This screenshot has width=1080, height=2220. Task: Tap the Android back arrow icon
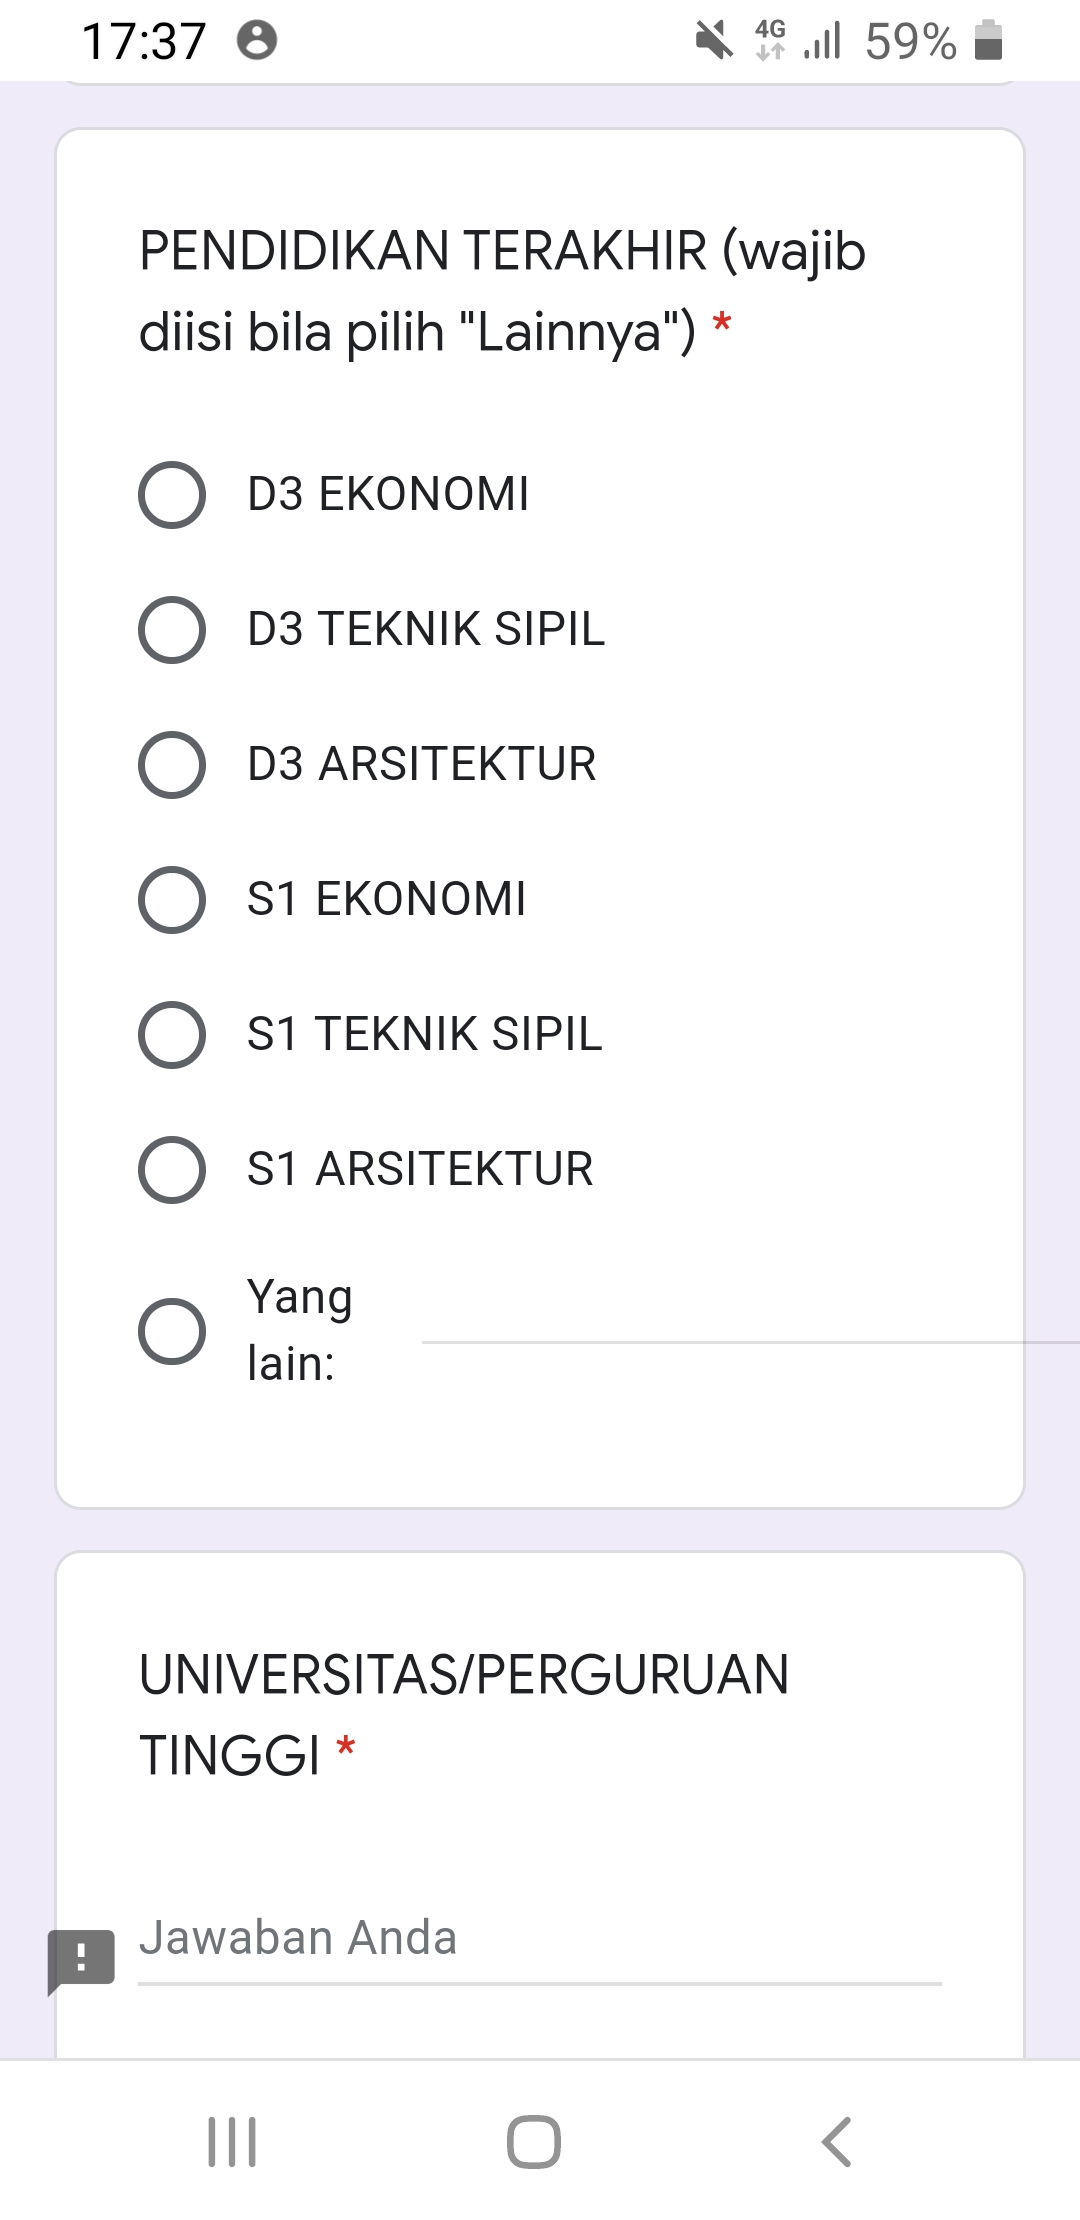(836, 2142)
